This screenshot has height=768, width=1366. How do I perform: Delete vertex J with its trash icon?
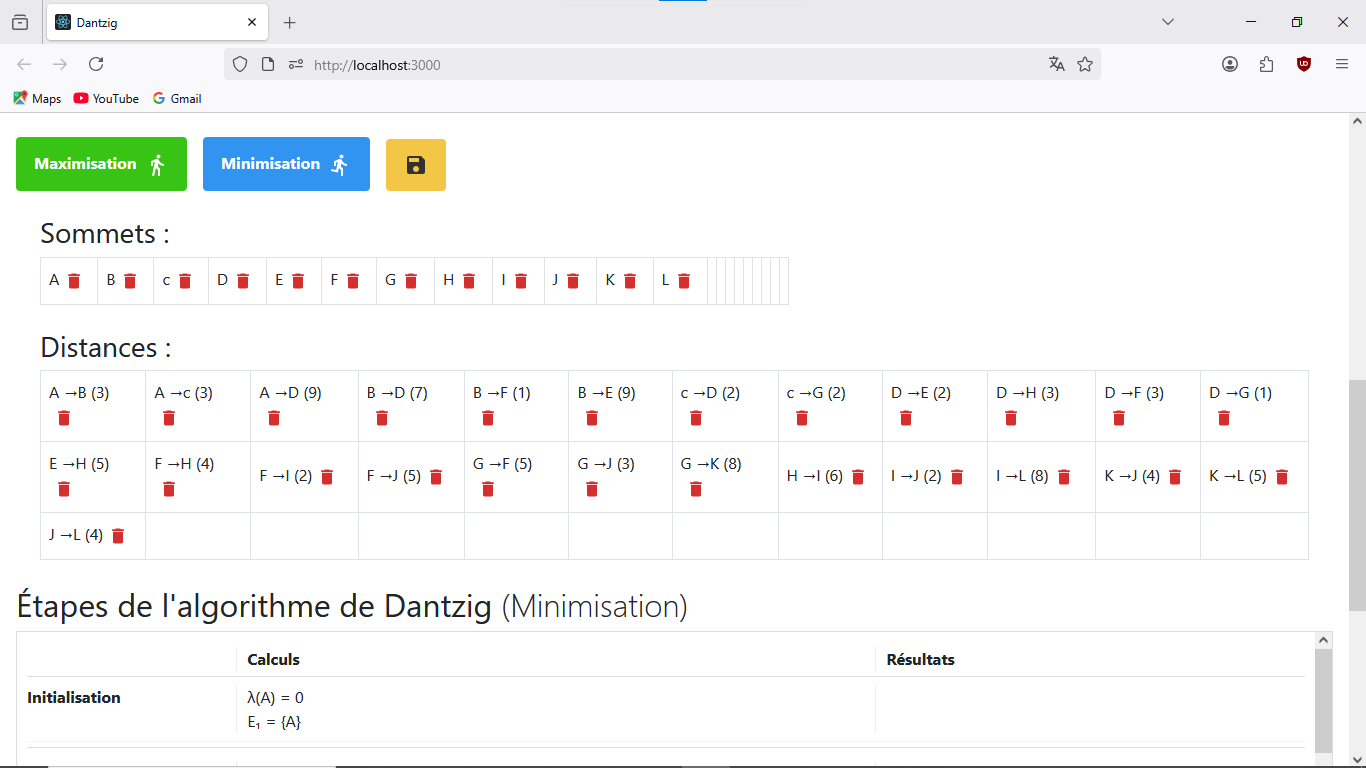(573, 281)
